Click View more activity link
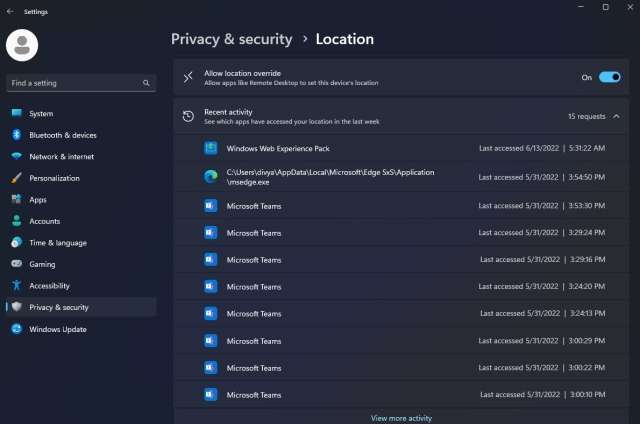This screenshot has height=424, width=640. coord(401,418)
